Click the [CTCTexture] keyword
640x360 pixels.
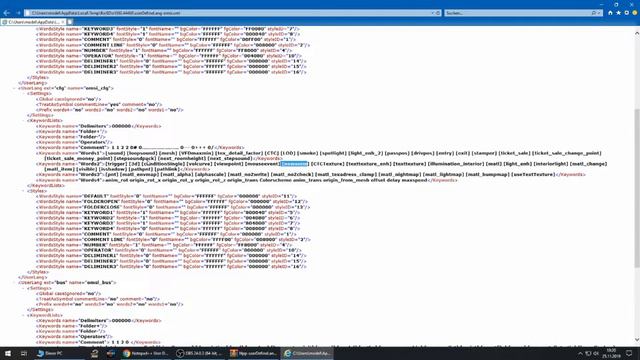pos(327,164)
